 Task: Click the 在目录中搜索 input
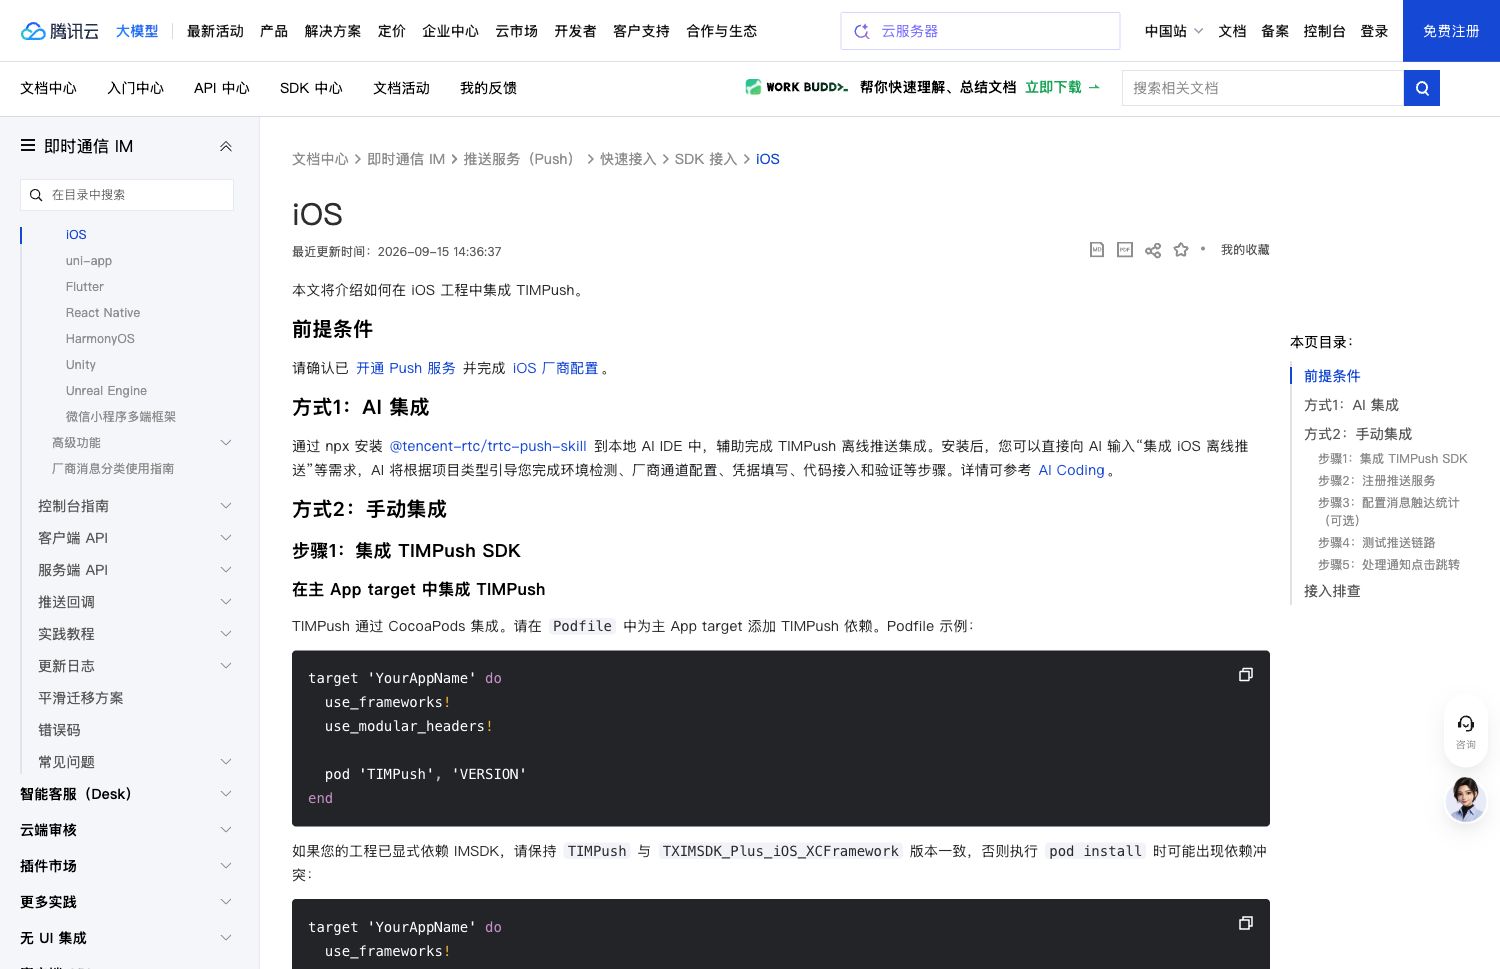tap(127, 195)
